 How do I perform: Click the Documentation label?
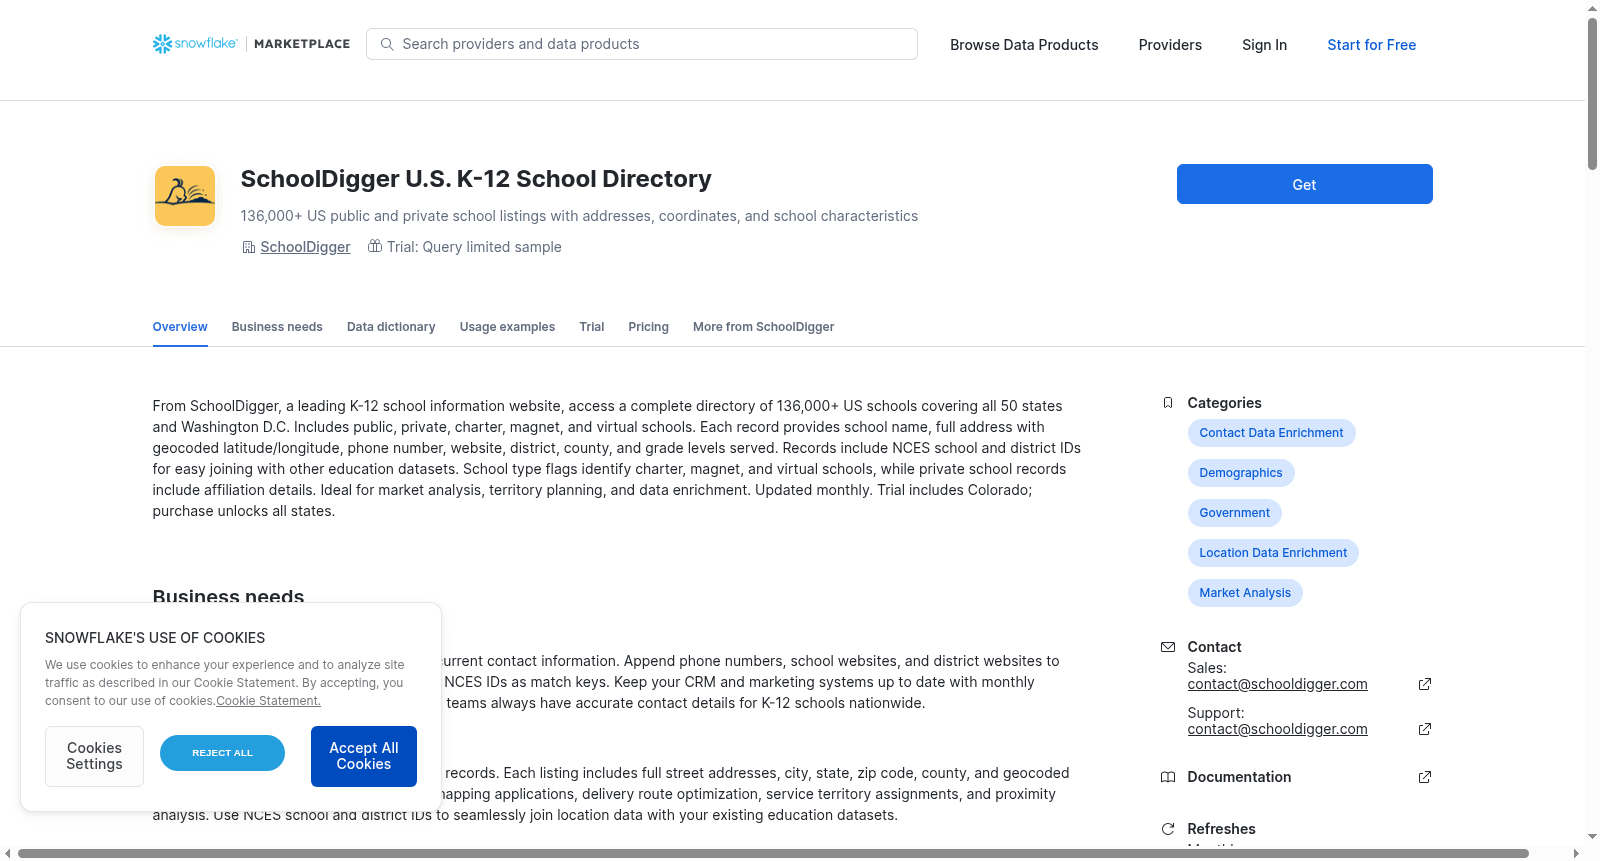click(1239, 777)
